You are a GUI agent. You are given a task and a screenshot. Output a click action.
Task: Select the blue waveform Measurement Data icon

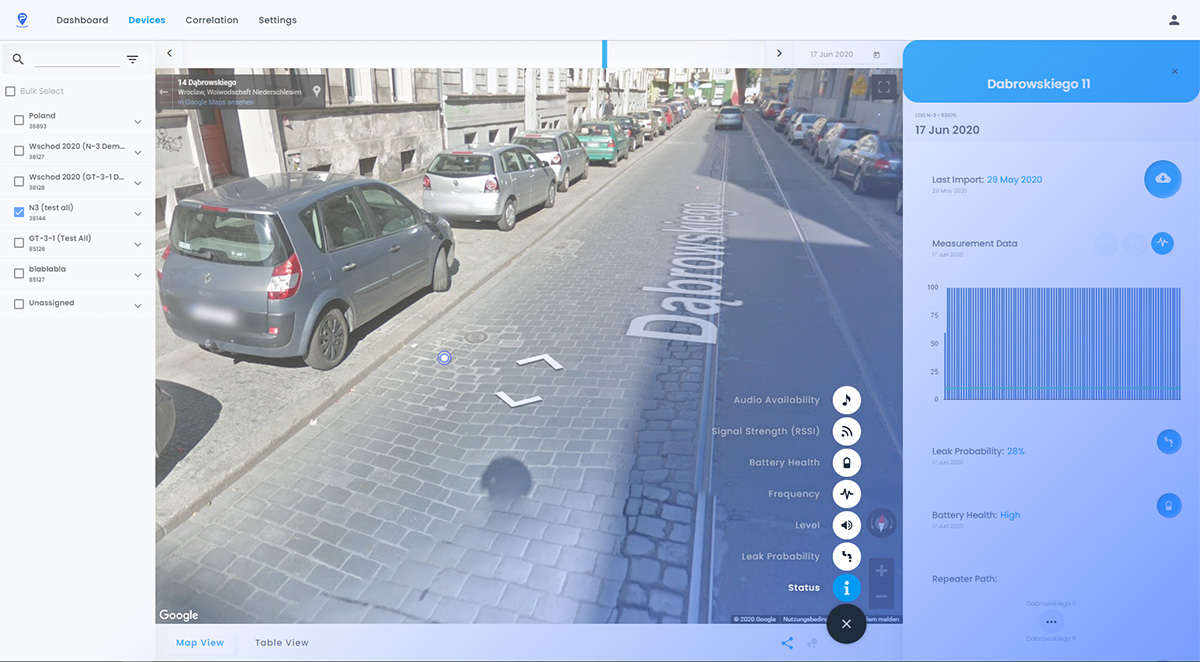pos(1162,242)
